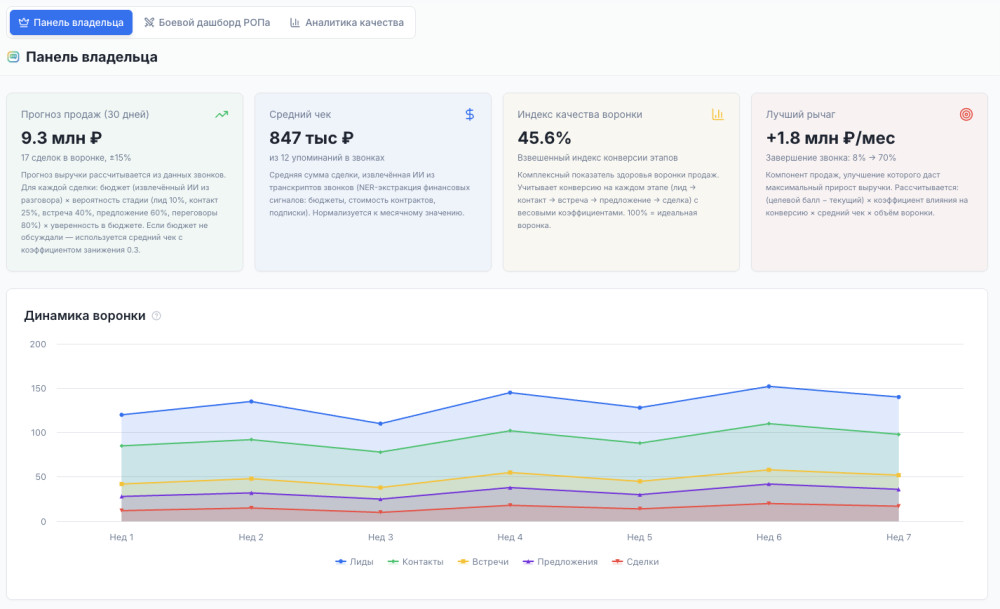Click the 9.3 млн ₽ forecast value

point(62,138)
